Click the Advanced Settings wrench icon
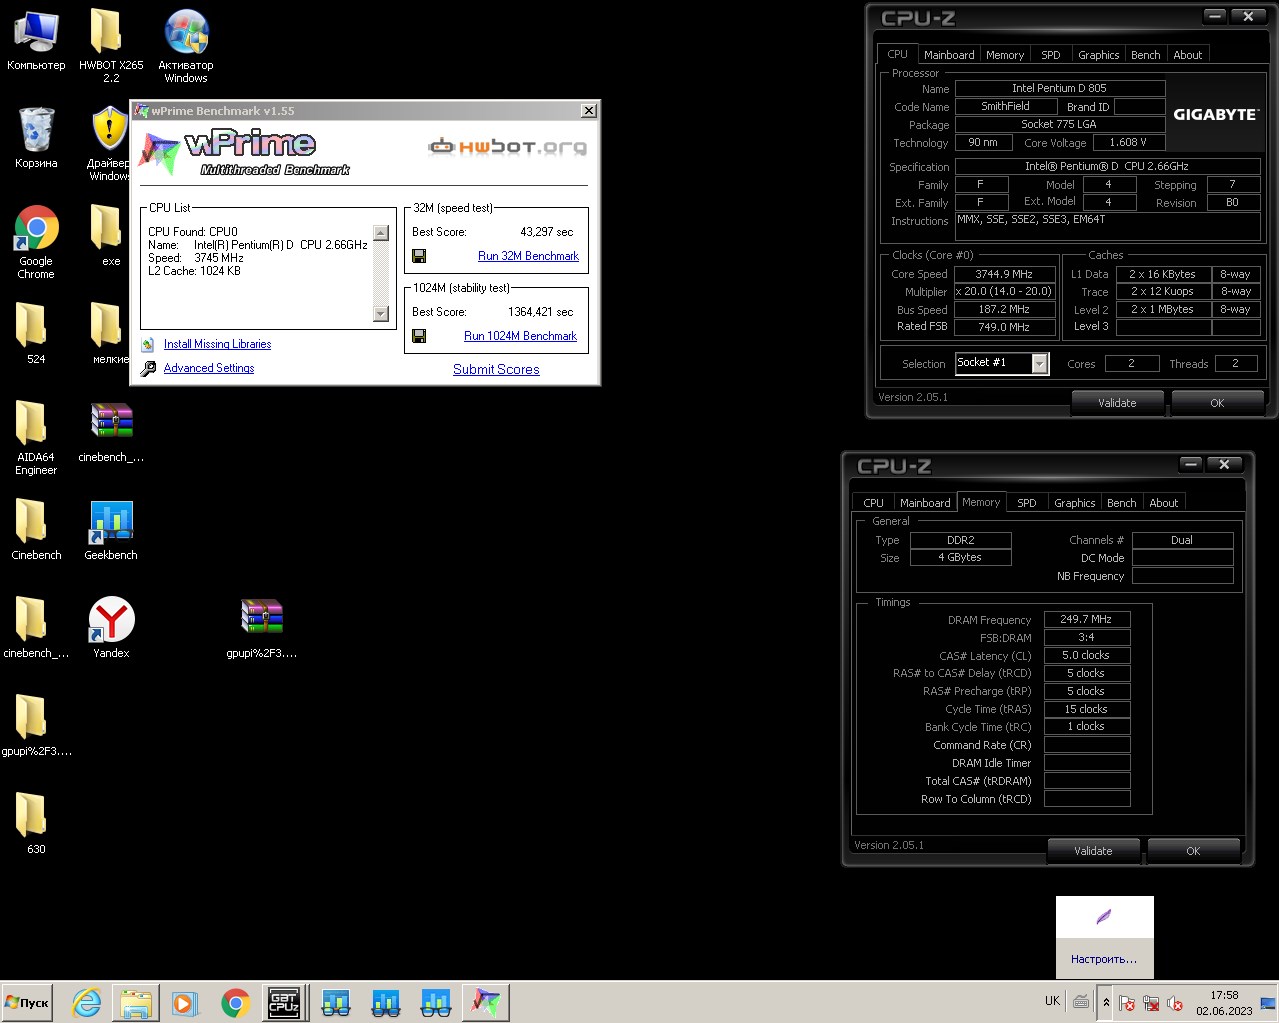 [148, 368]
